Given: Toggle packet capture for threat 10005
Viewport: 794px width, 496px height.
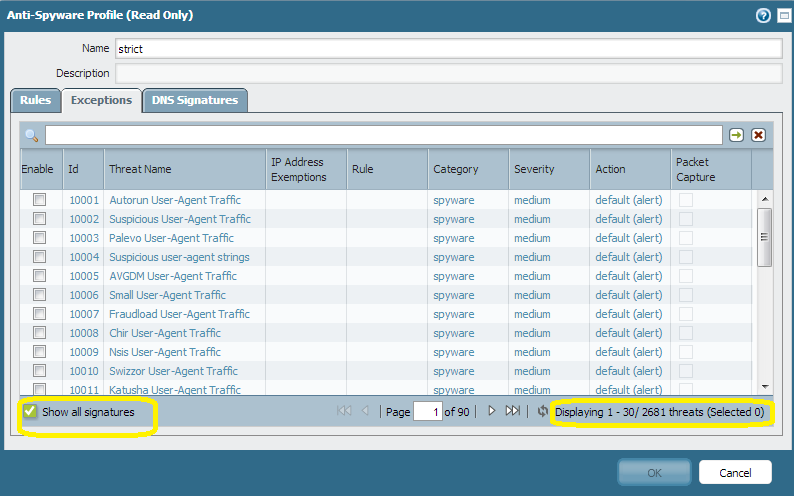Looking at the screenshot, I should tap(686, 276).
